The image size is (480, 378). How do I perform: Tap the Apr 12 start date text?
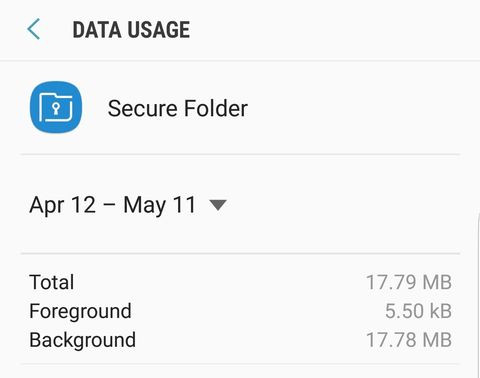(x=63, y=205)
